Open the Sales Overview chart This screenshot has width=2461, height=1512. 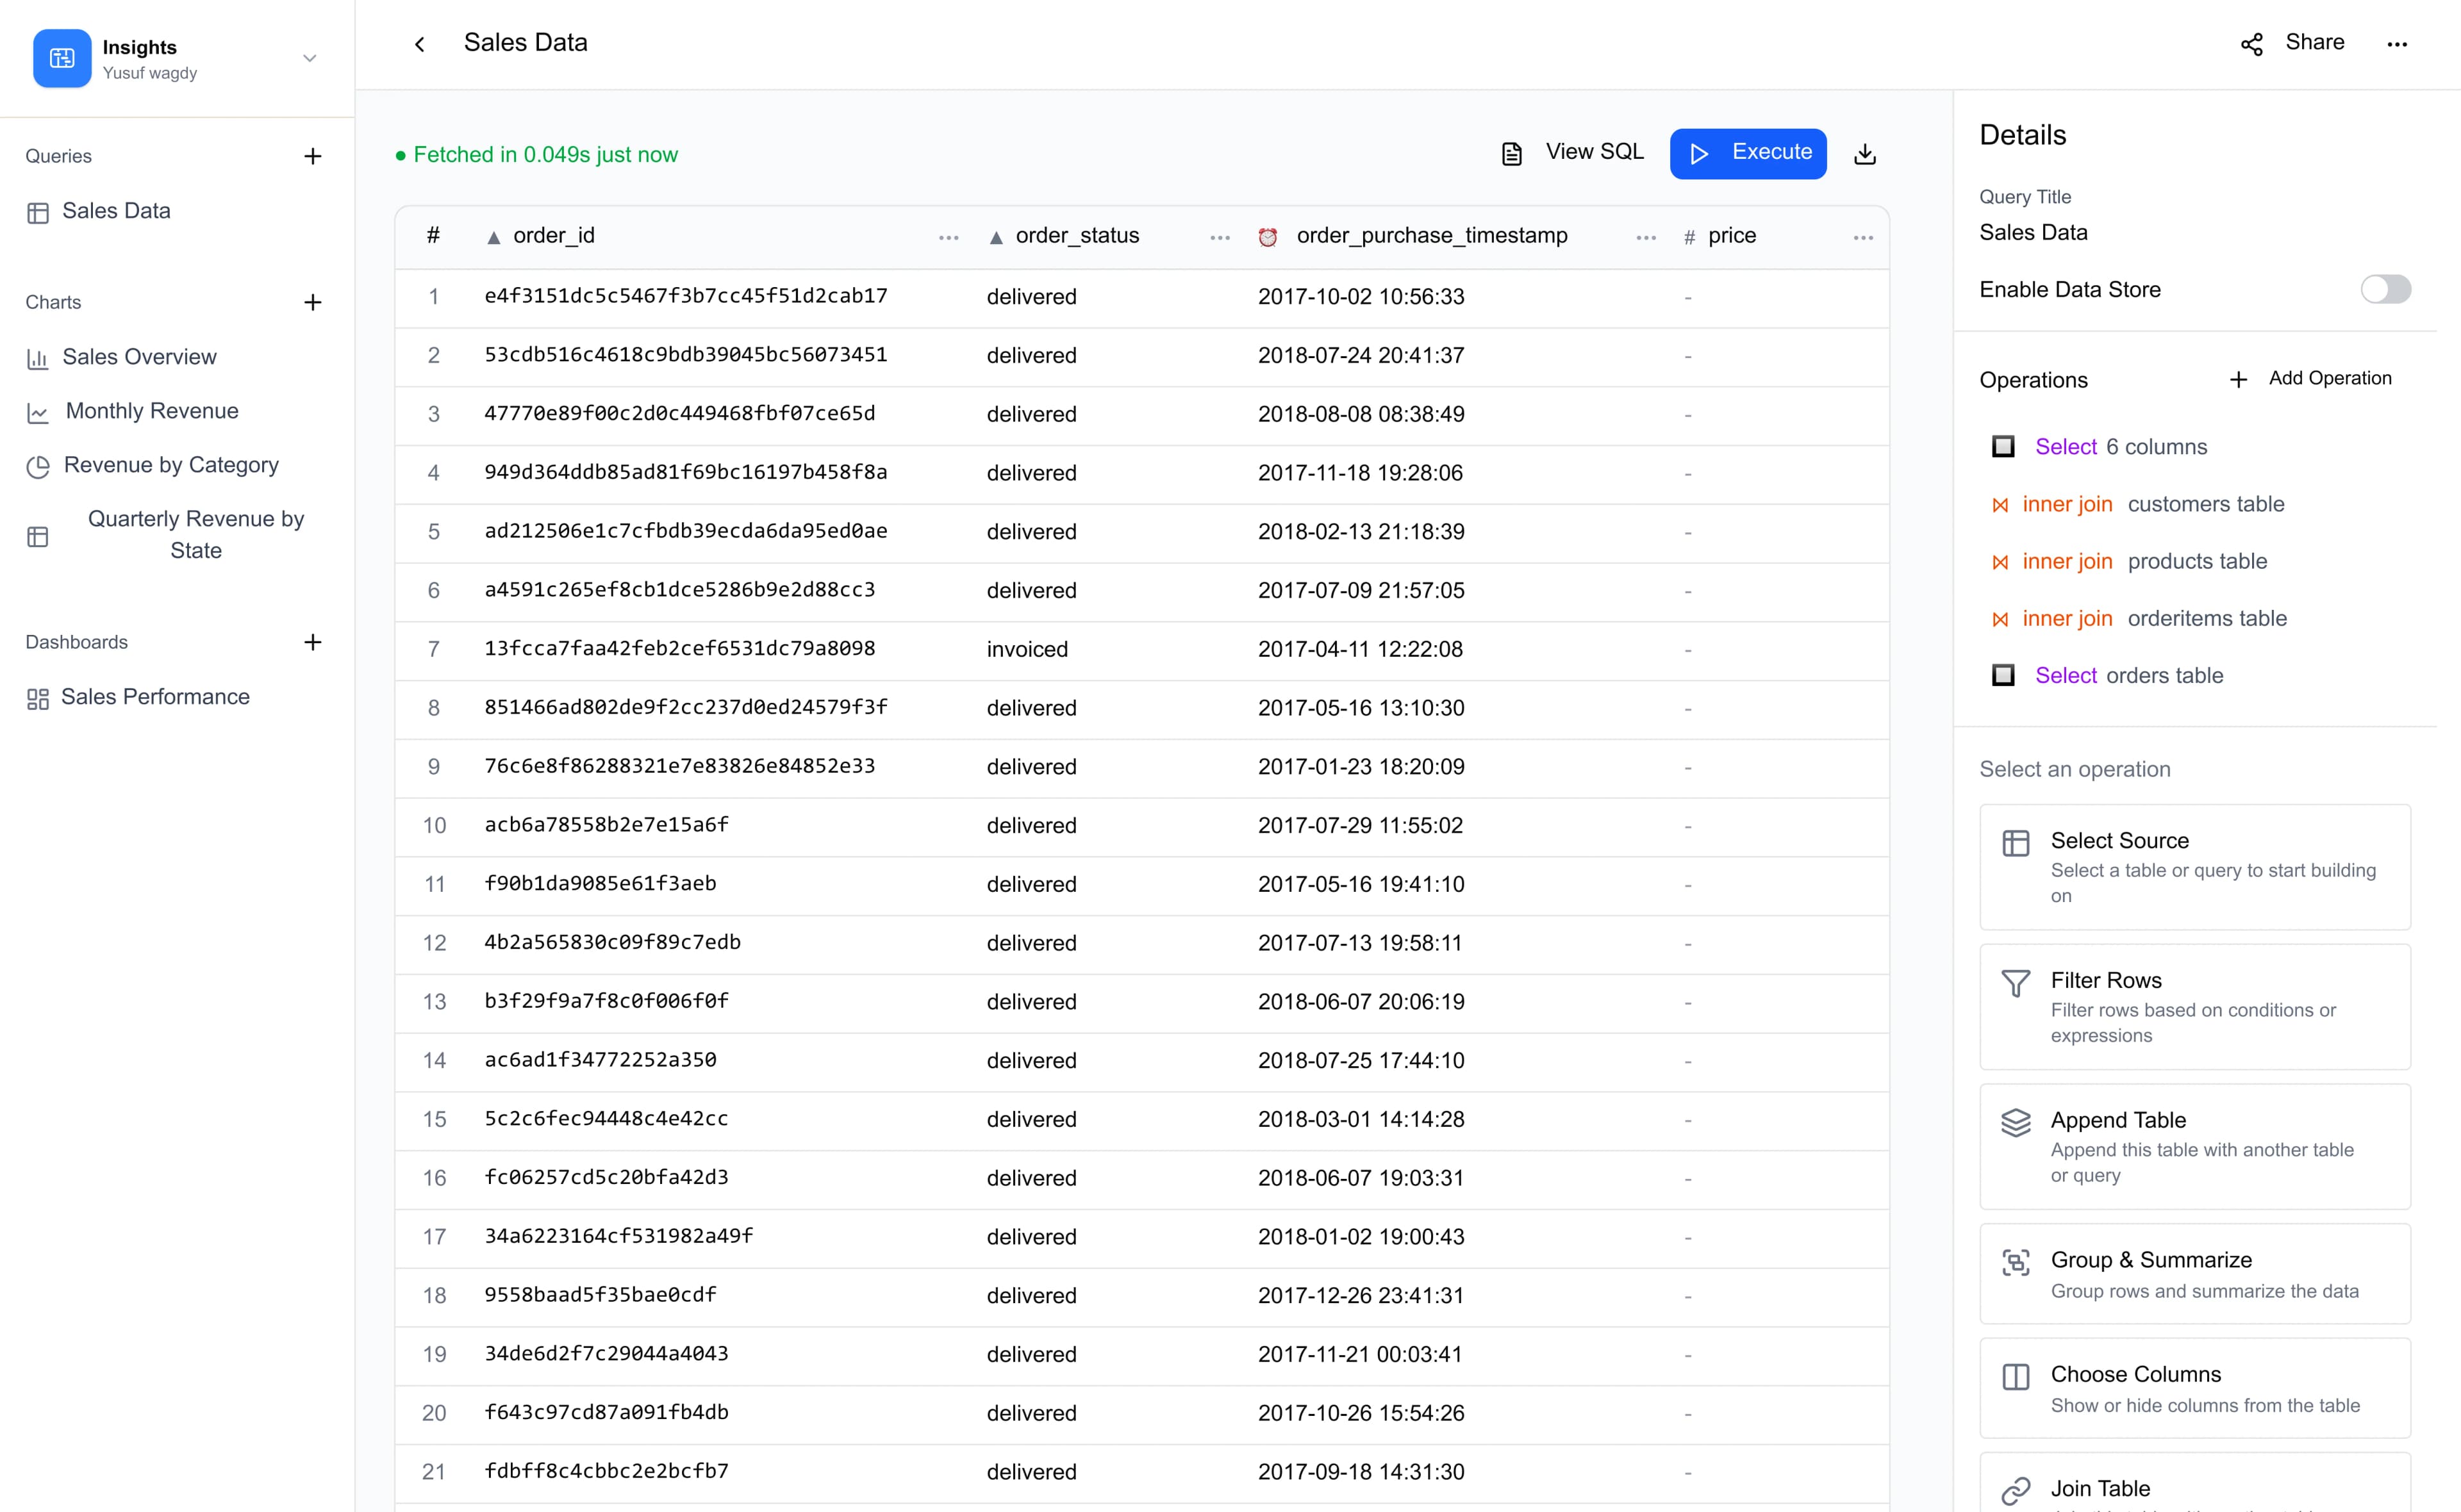pos(139,357)
